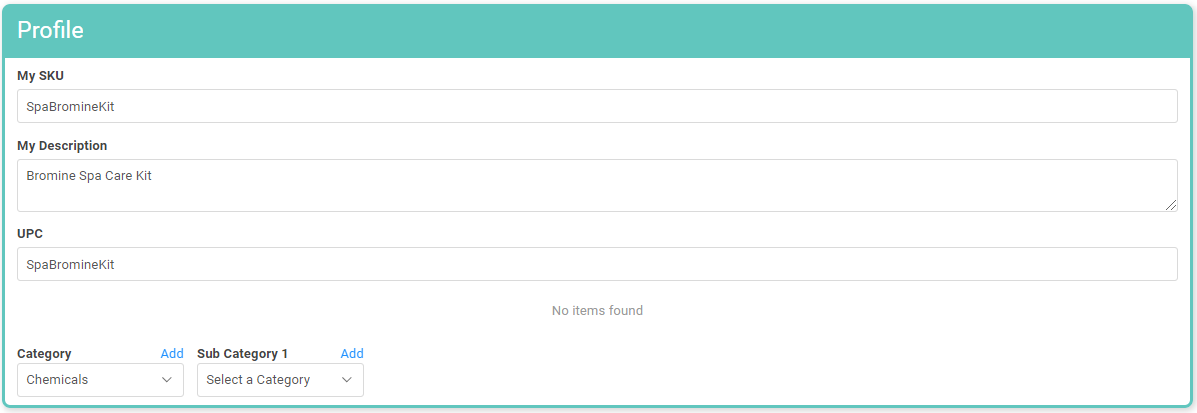Click the Sub Category 1 chevron arrow
Screen dimensions: 1197x413
tap(347, 380)
